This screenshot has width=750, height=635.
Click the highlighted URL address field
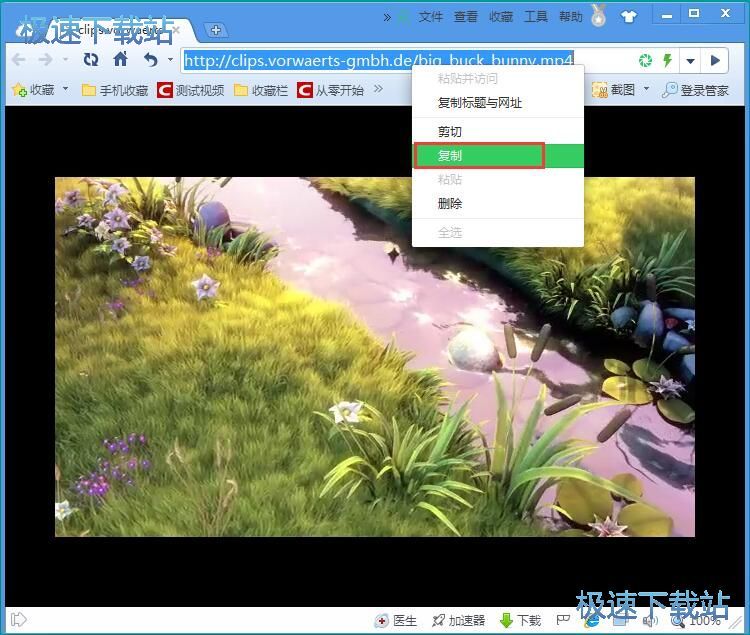click(379, 61)
